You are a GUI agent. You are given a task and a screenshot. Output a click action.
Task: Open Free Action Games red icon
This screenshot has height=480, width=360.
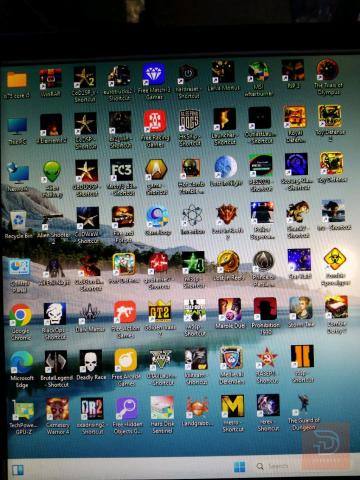(125, 311)
